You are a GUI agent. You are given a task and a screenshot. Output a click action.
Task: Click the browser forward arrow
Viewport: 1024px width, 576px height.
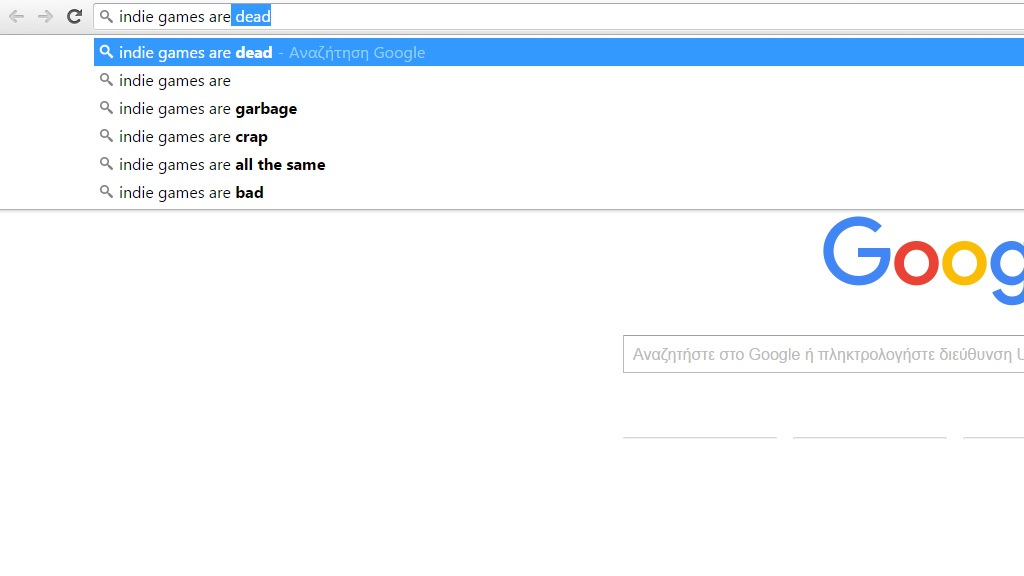[x=45, y=16]
